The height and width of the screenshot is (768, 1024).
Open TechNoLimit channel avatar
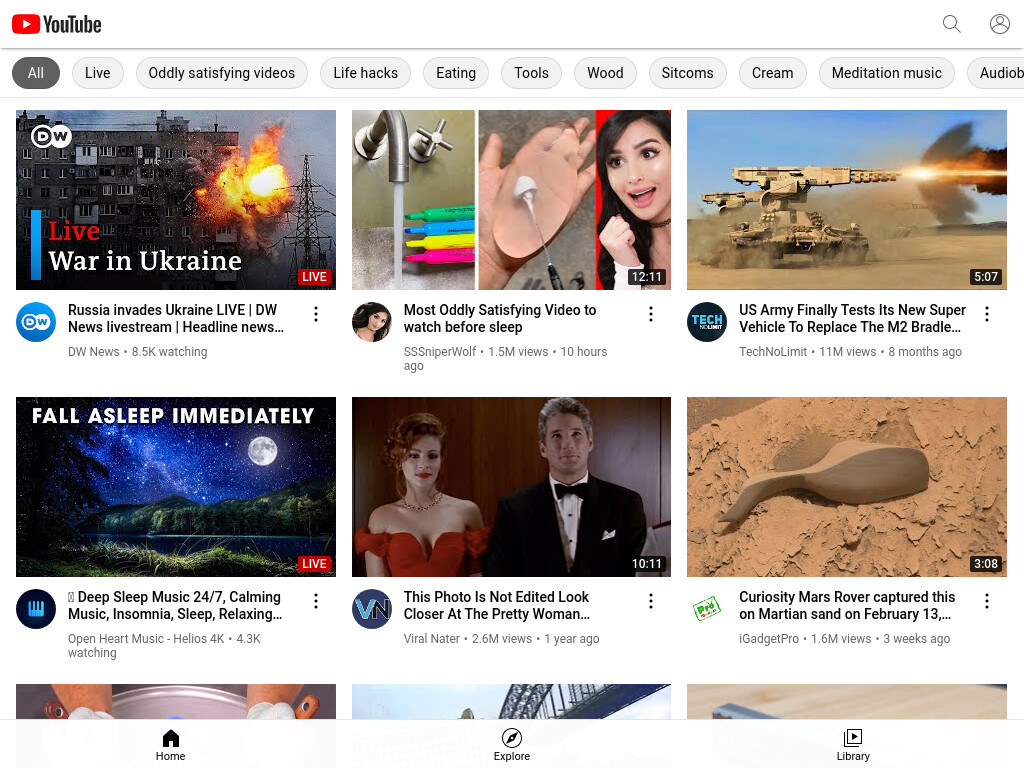tap(707, 321)
